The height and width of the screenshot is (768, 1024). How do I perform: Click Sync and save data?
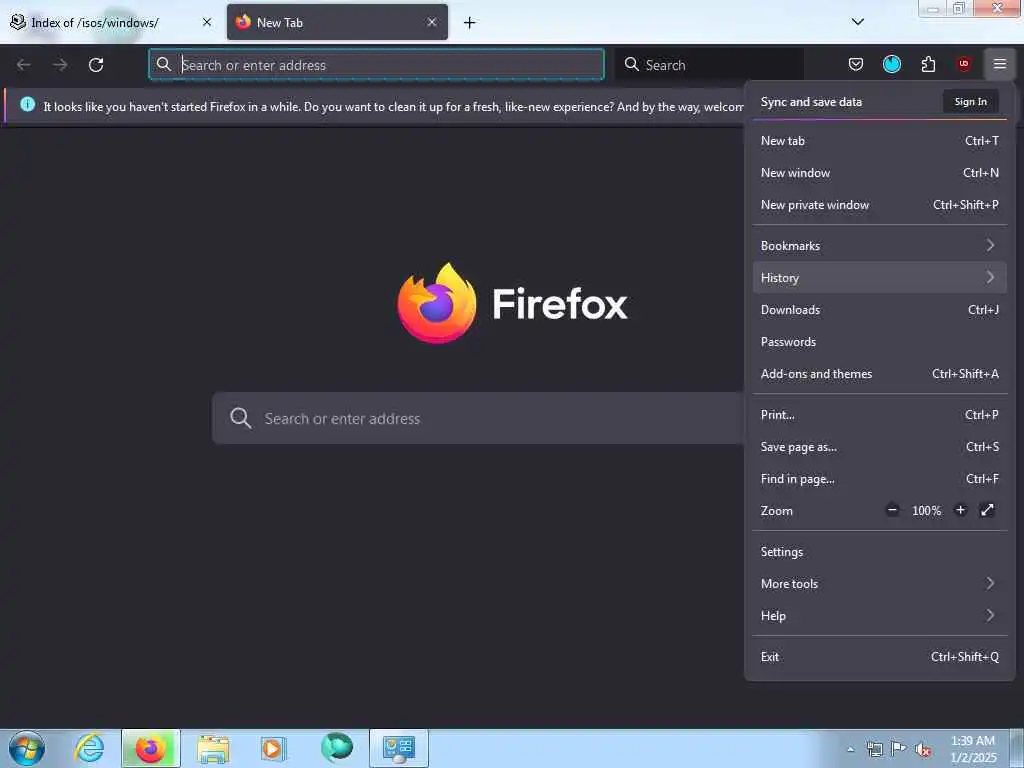(811, 102)
